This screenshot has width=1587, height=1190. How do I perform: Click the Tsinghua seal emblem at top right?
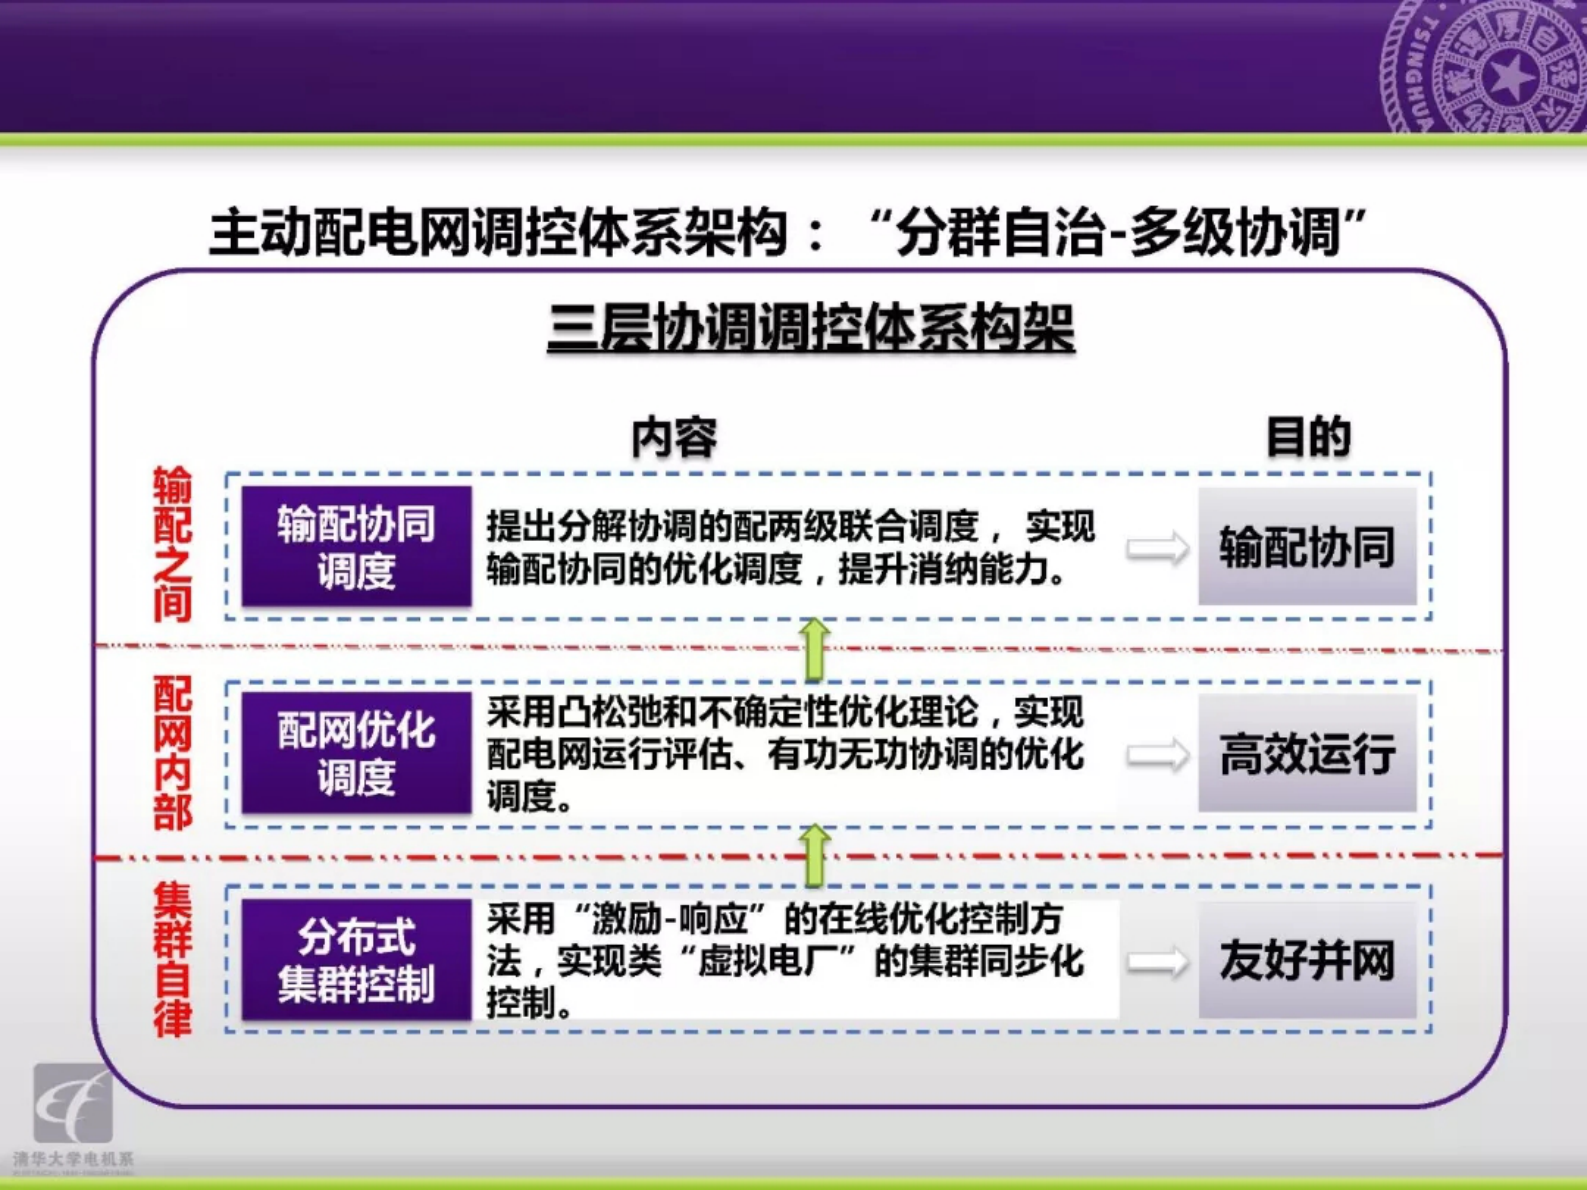(1484, 66)
